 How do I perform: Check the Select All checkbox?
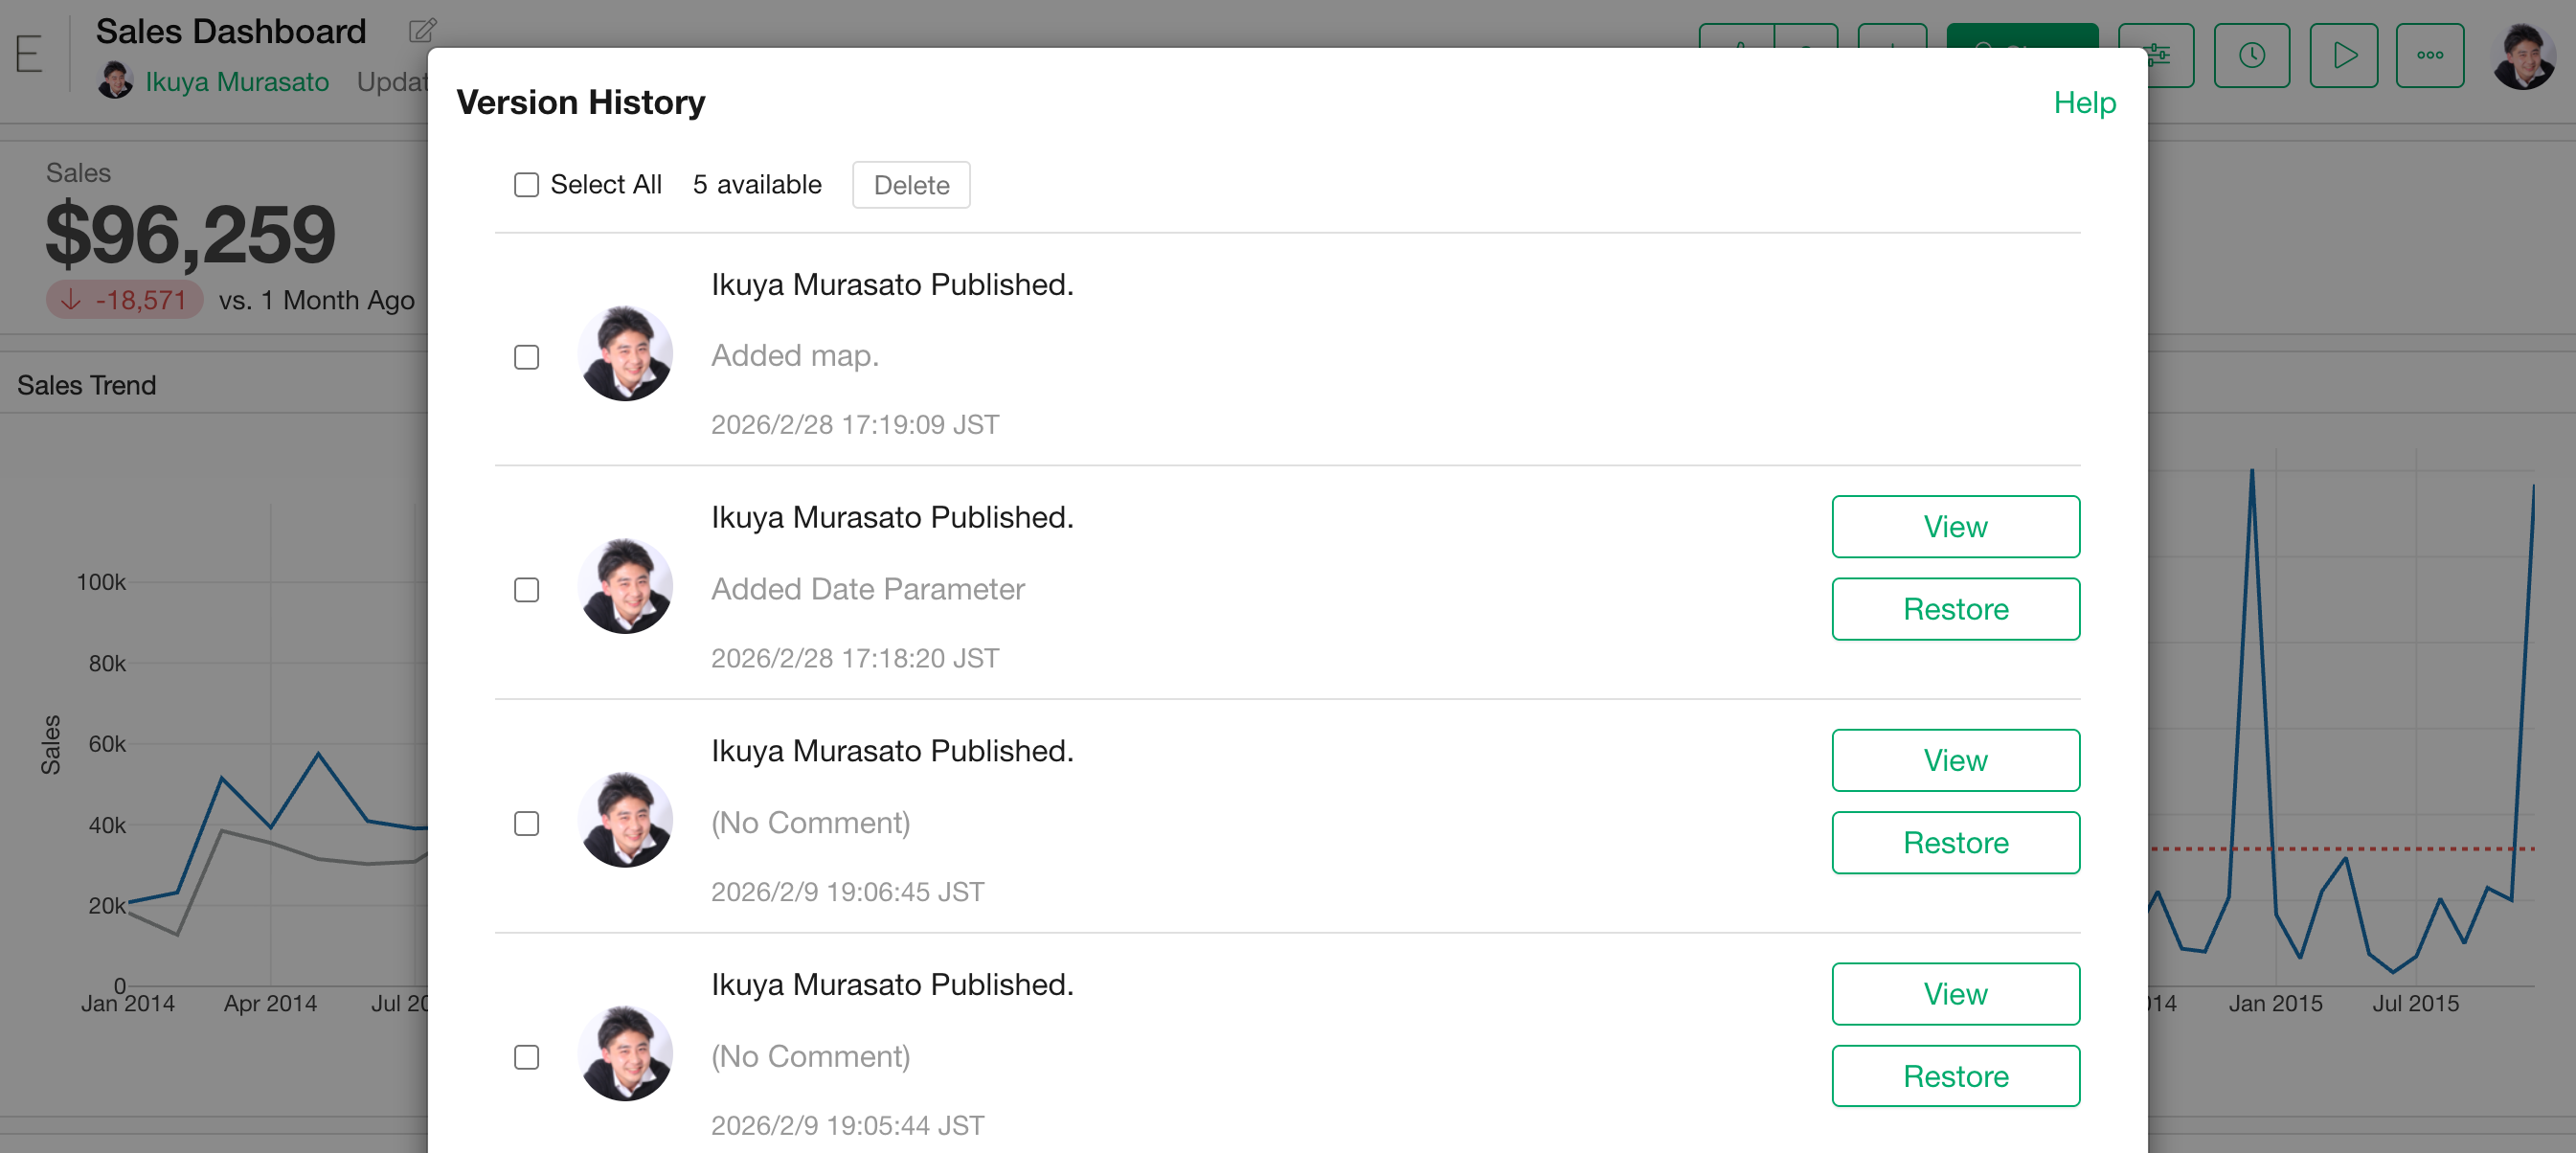526,185
